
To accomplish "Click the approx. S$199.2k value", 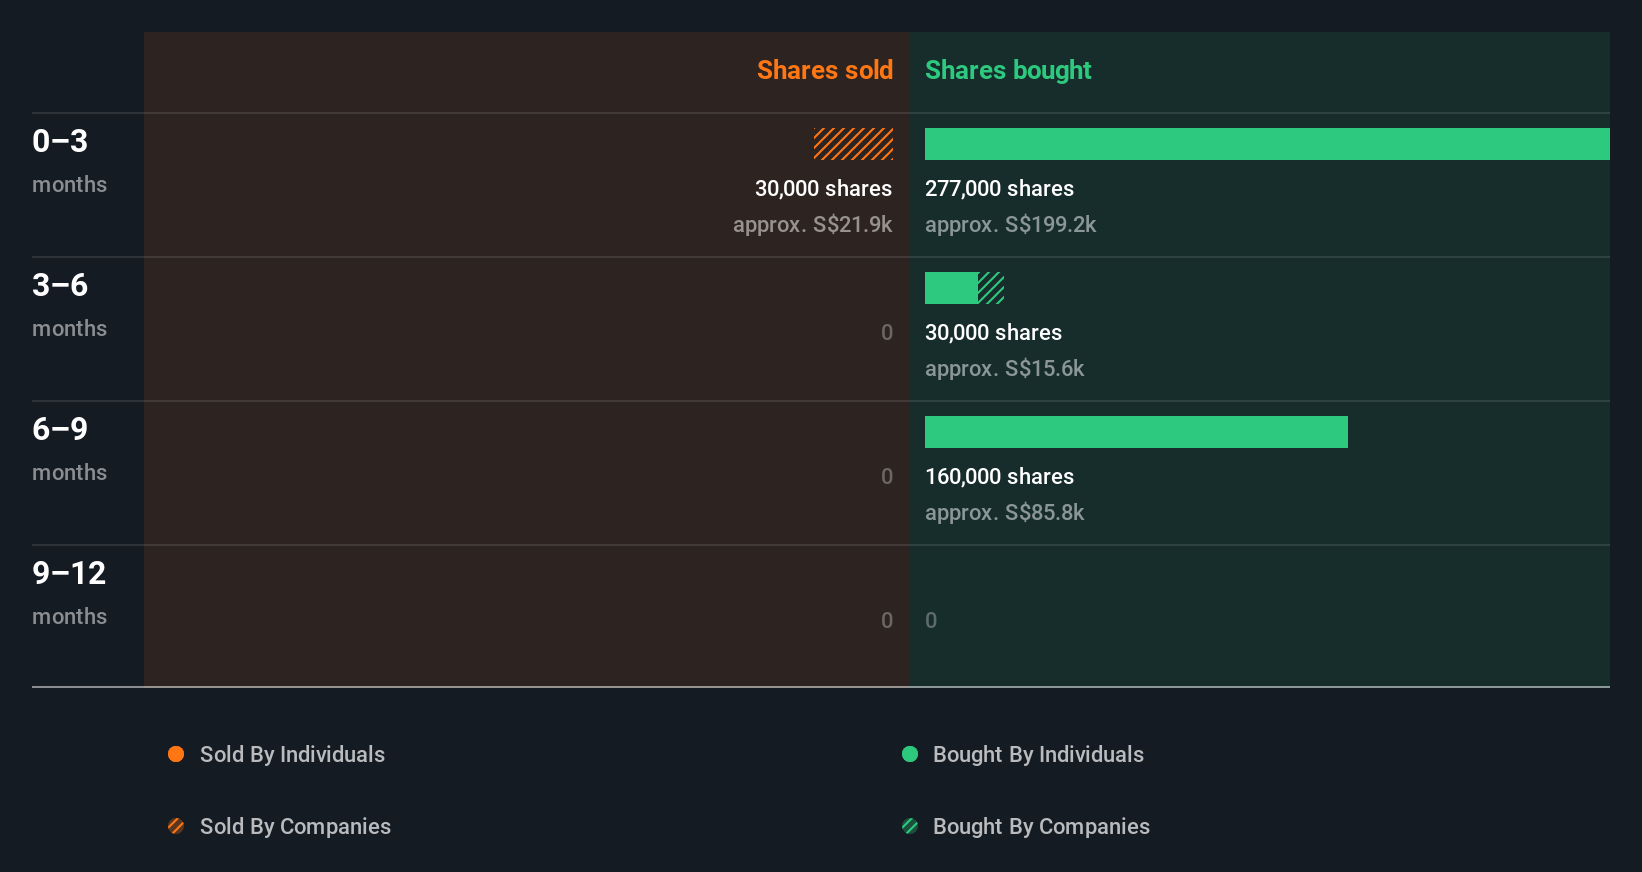I will pos(1010,224).
